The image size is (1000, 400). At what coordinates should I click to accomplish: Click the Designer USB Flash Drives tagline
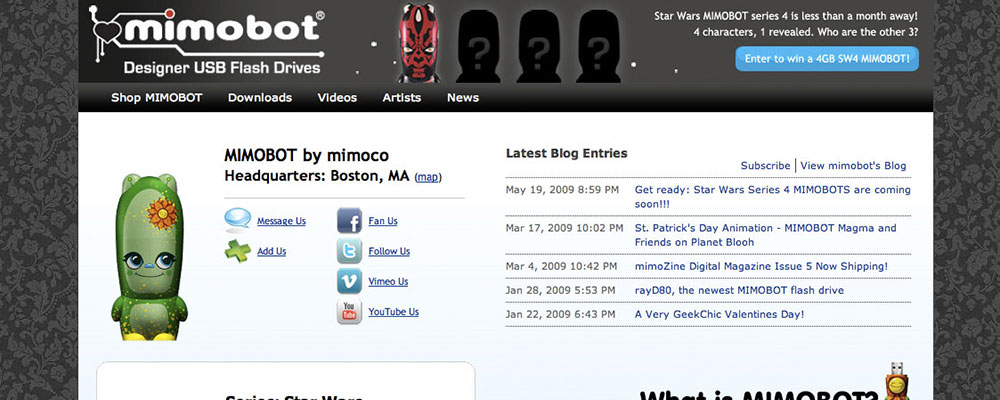(x=222, y=68)
